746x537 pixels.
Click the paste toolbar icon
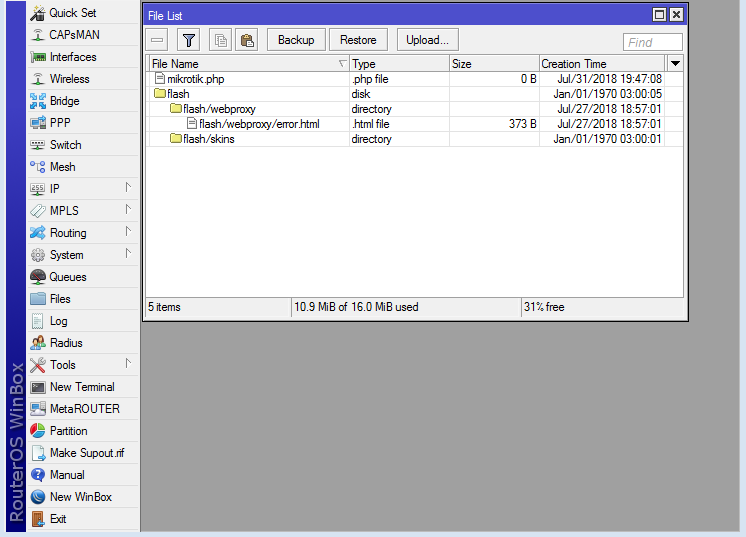(x=246, y=40)
